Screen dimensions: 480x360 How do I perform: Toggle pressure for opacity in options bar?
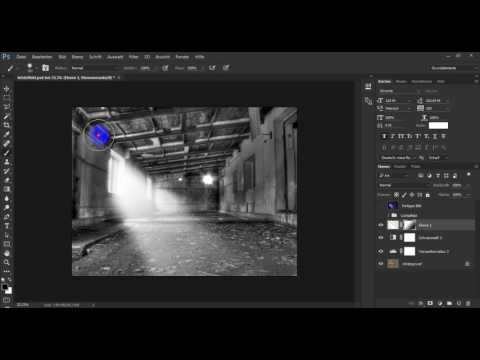click(x=165, y=68)
